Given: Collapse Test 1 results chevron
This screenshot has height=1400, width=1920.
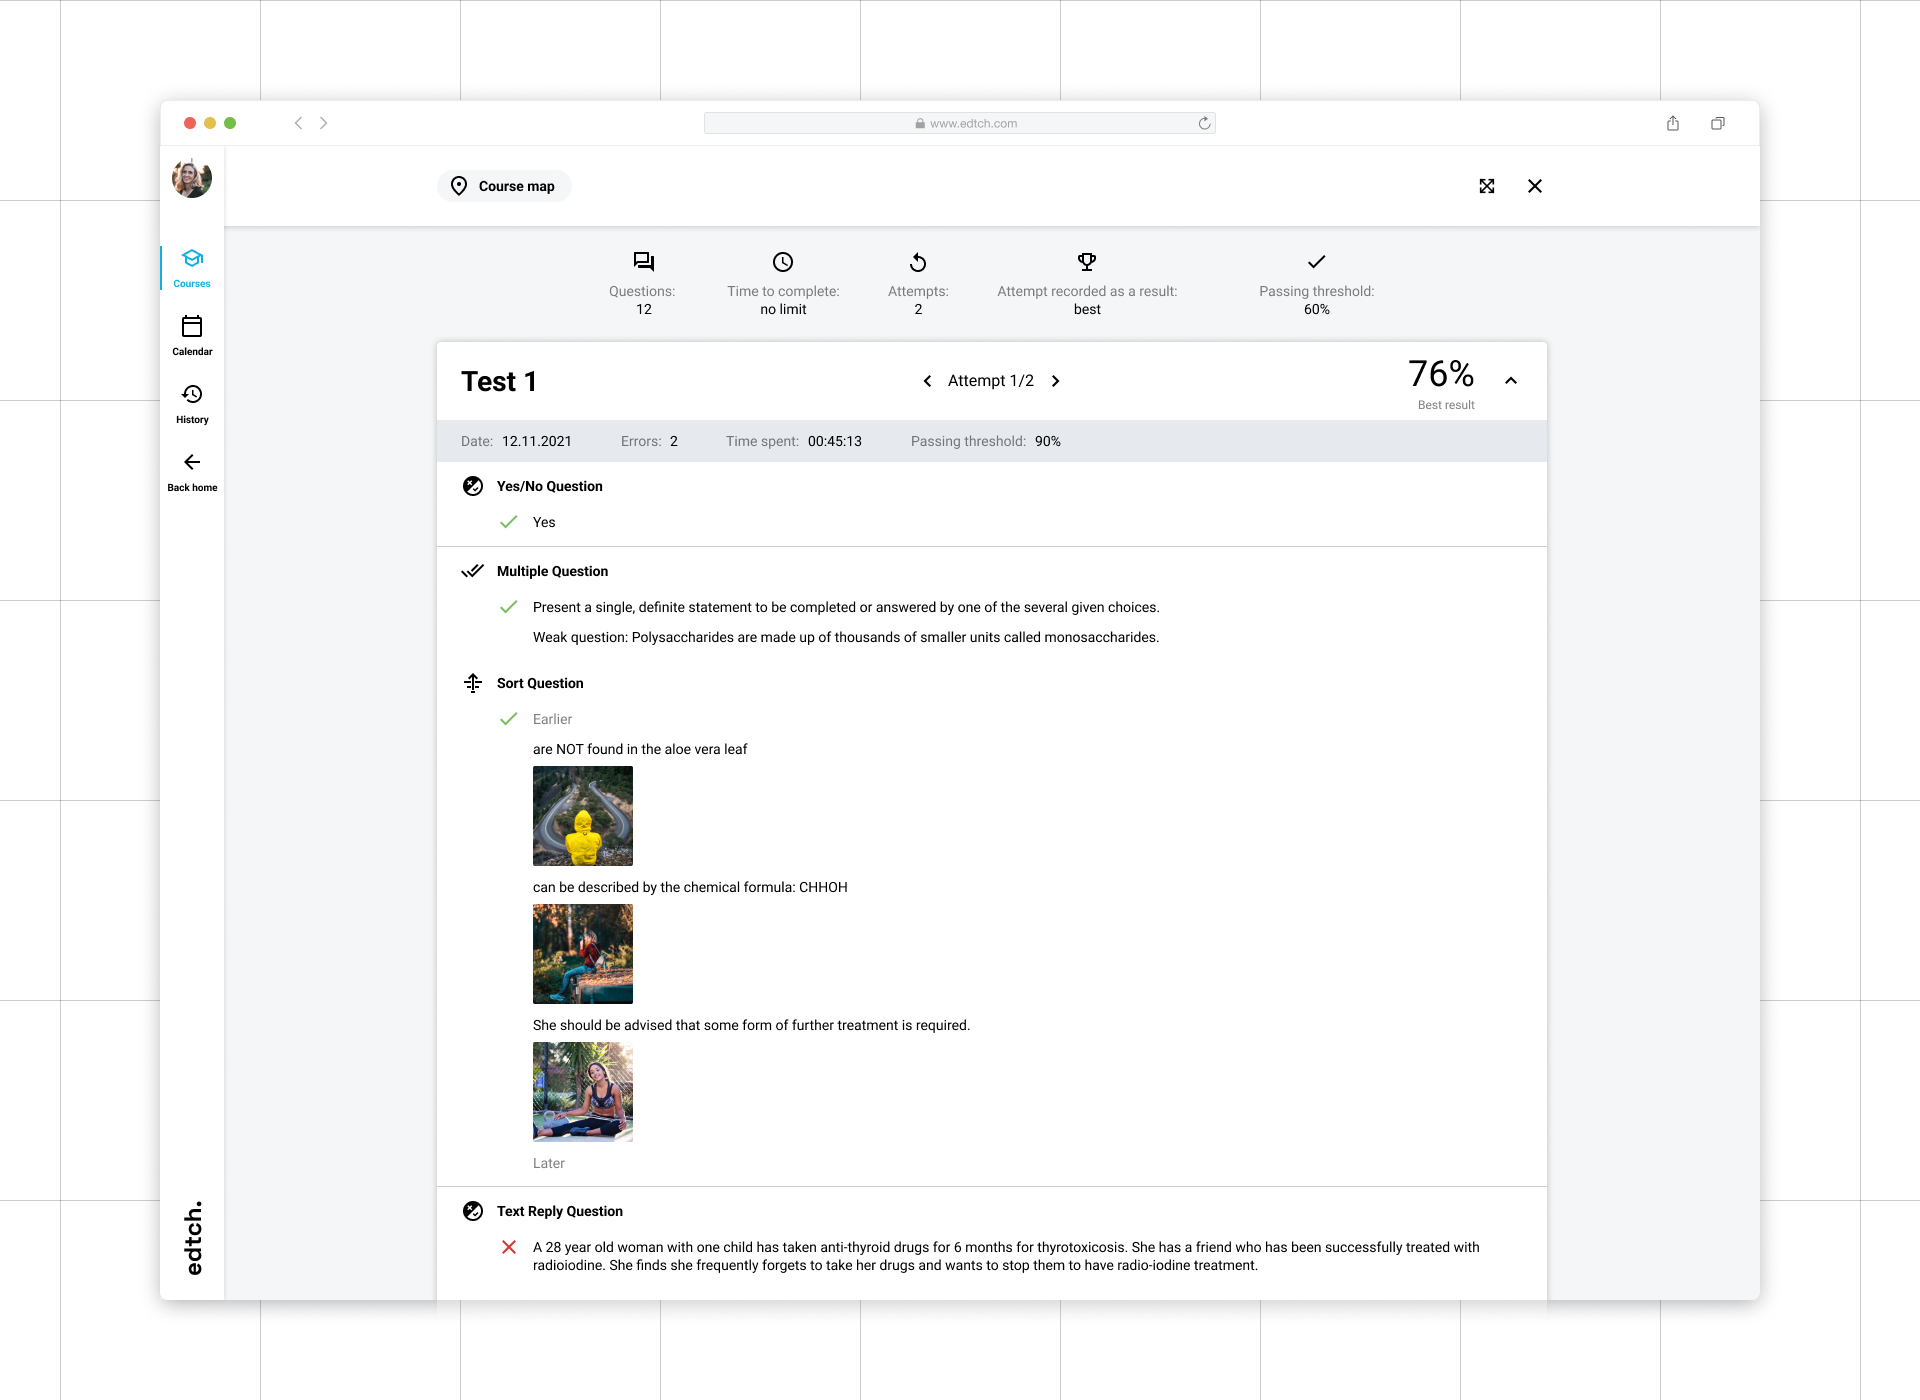Looking at the screenshot, I should [x=1511, y=381].
